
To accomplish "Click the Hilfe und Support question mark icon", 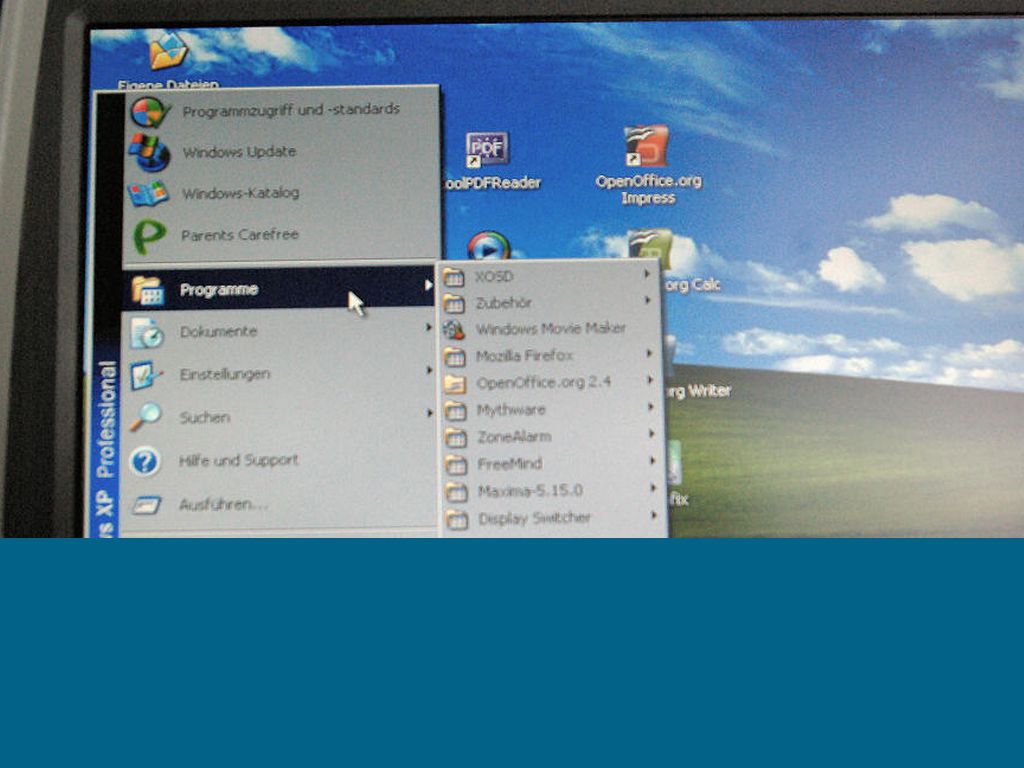I will click(x=146, y=461).
